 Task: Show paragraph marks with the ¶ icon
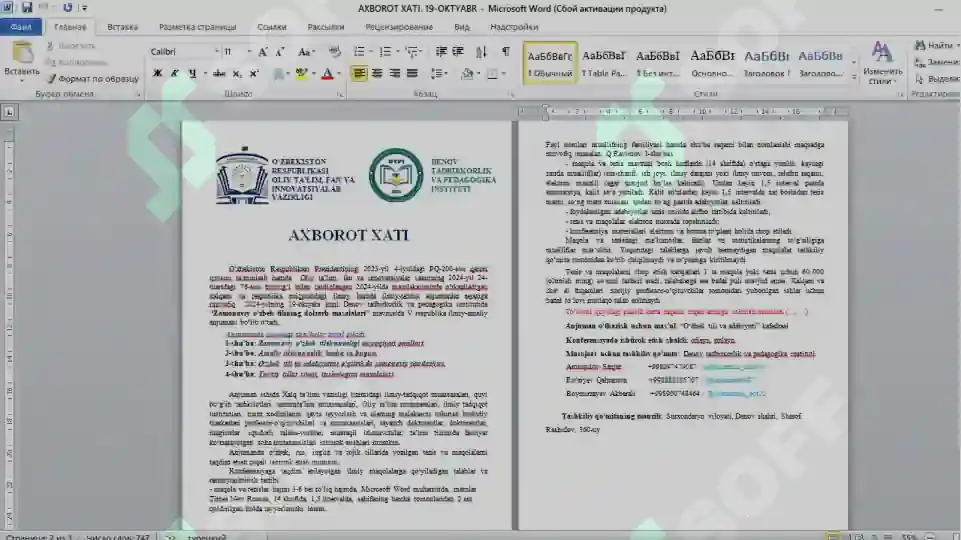pos(506,52)
